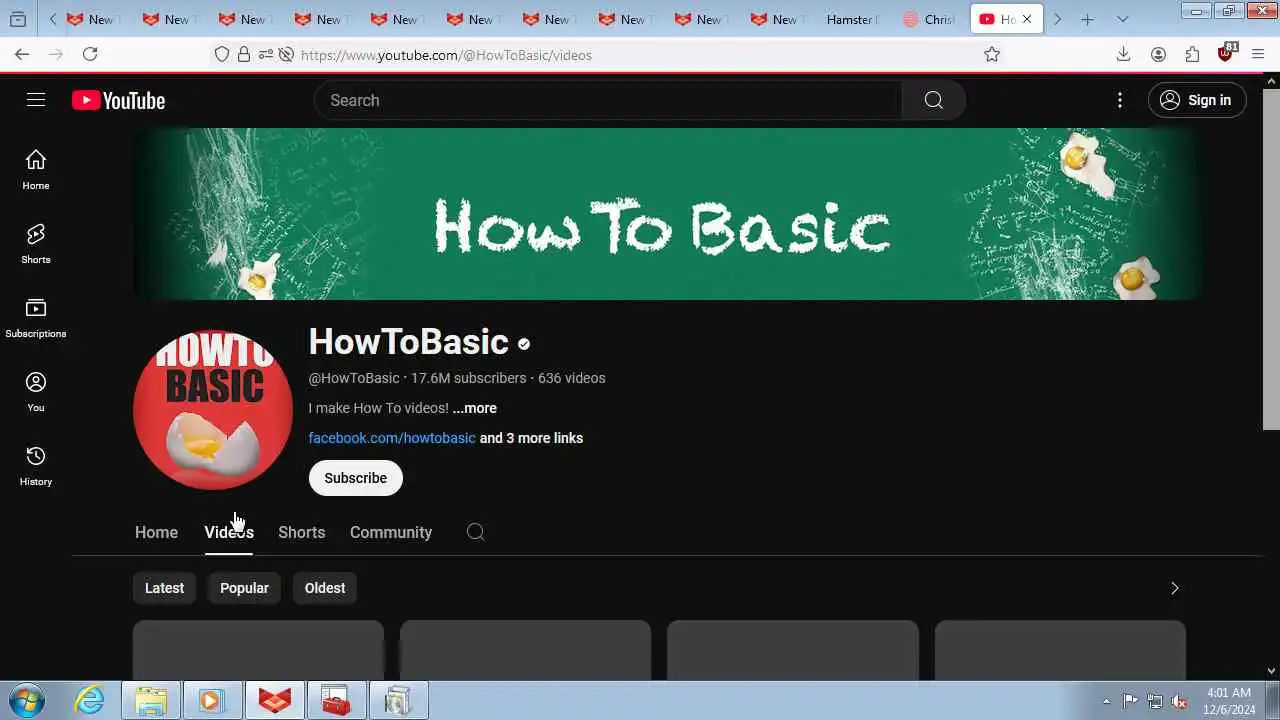The height and width of the screenshot is (720, 1280).
Task: Expand the channel description with ...more
Action: (x=474, y=408)
